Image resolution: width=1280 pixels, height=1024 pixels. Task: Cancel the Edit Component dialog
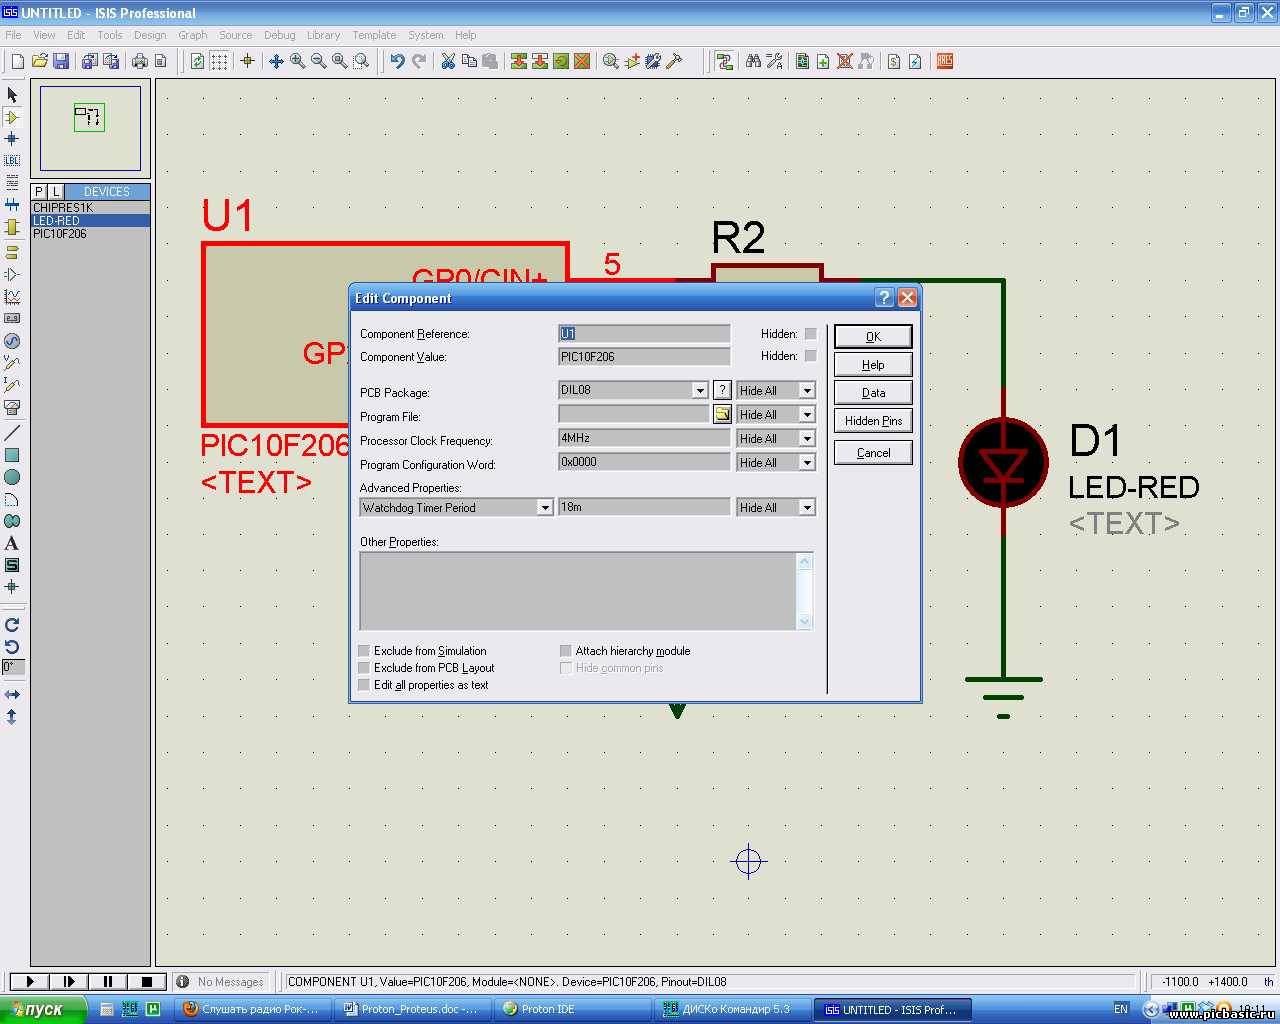tap(873, 453)
